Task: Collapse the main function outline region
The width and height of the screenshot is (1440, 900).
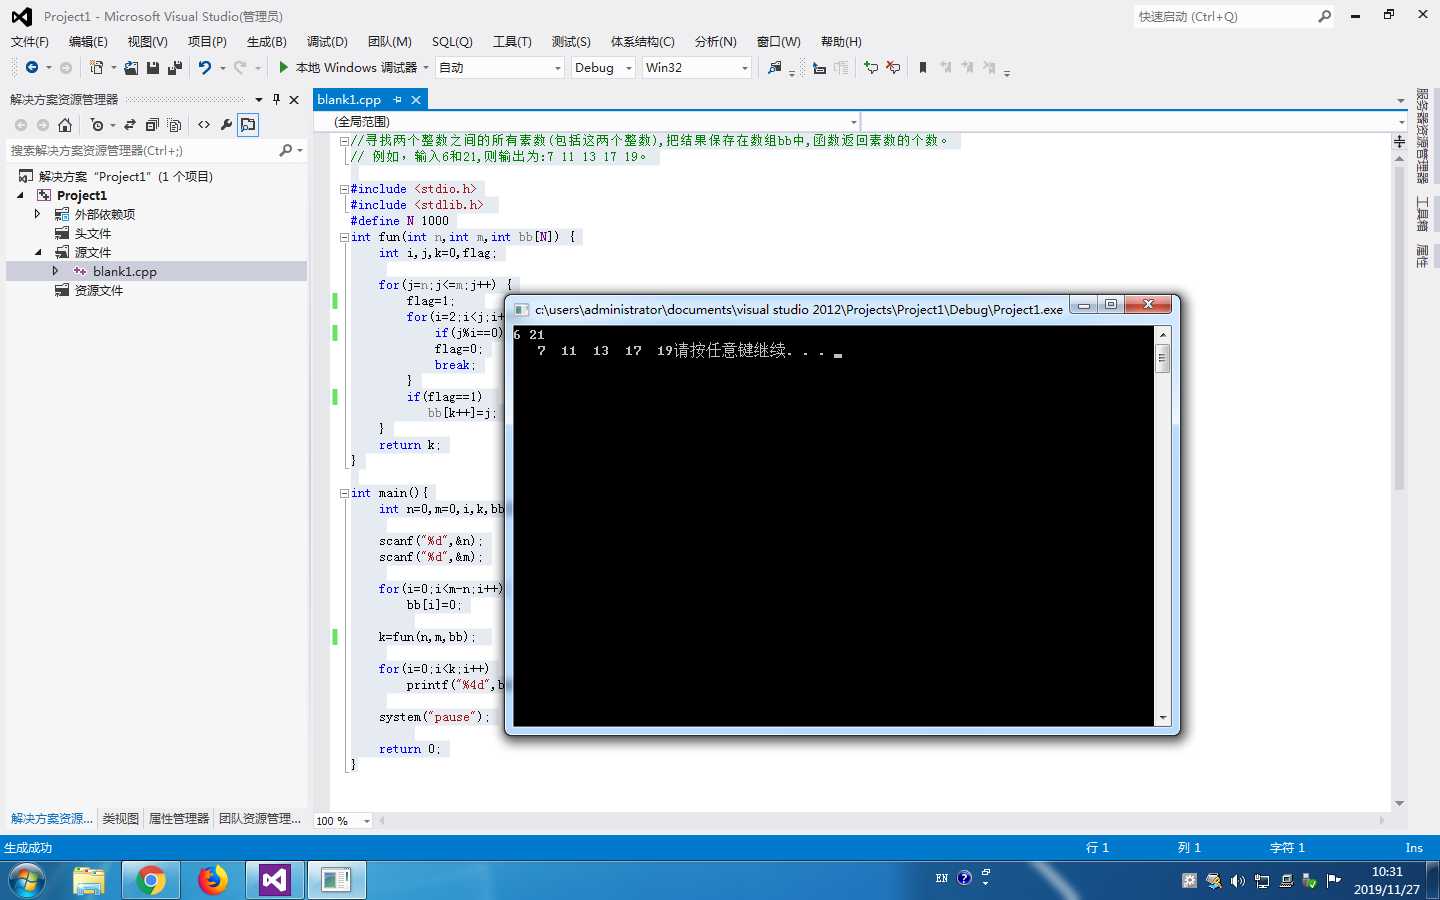Action: pyautogui.click(x=344, y=493)
